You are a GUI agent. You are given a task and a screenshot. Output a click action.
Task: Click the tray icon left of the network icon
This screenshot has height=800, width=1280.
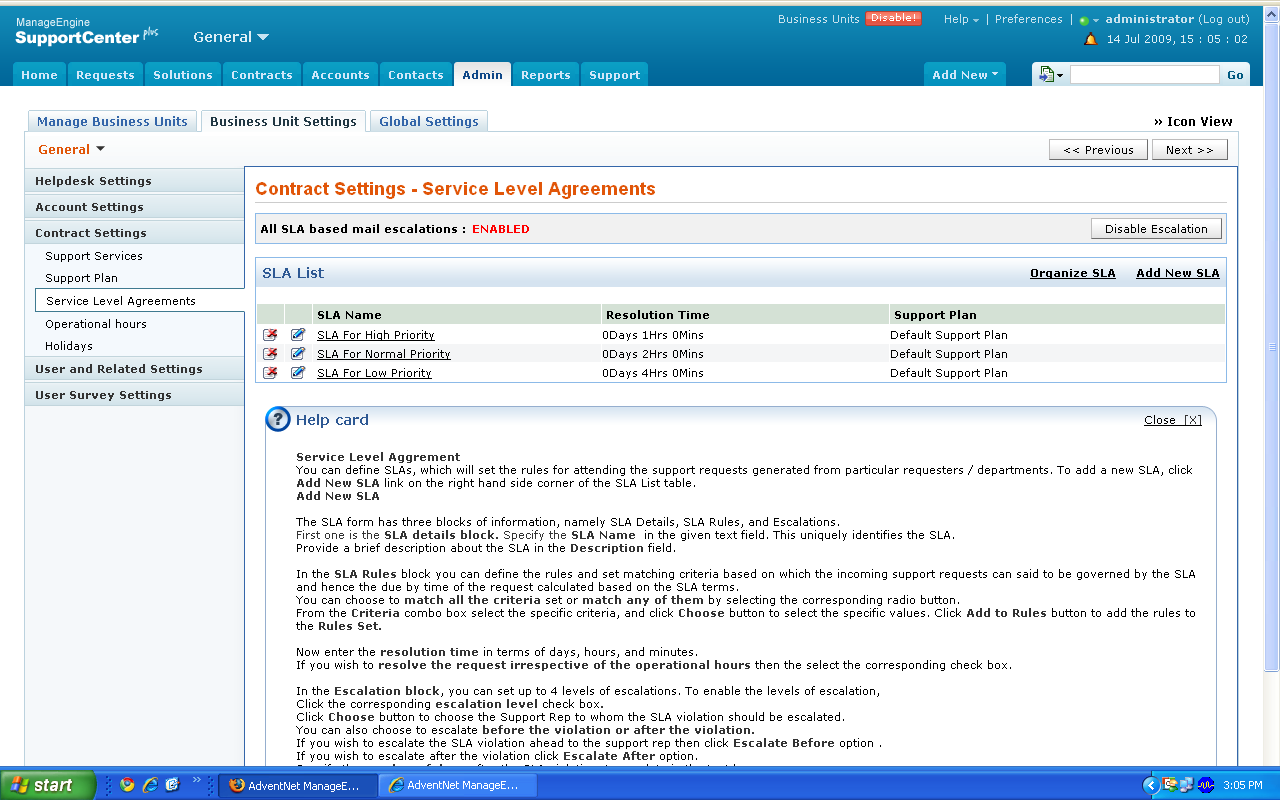(1169, 785)
